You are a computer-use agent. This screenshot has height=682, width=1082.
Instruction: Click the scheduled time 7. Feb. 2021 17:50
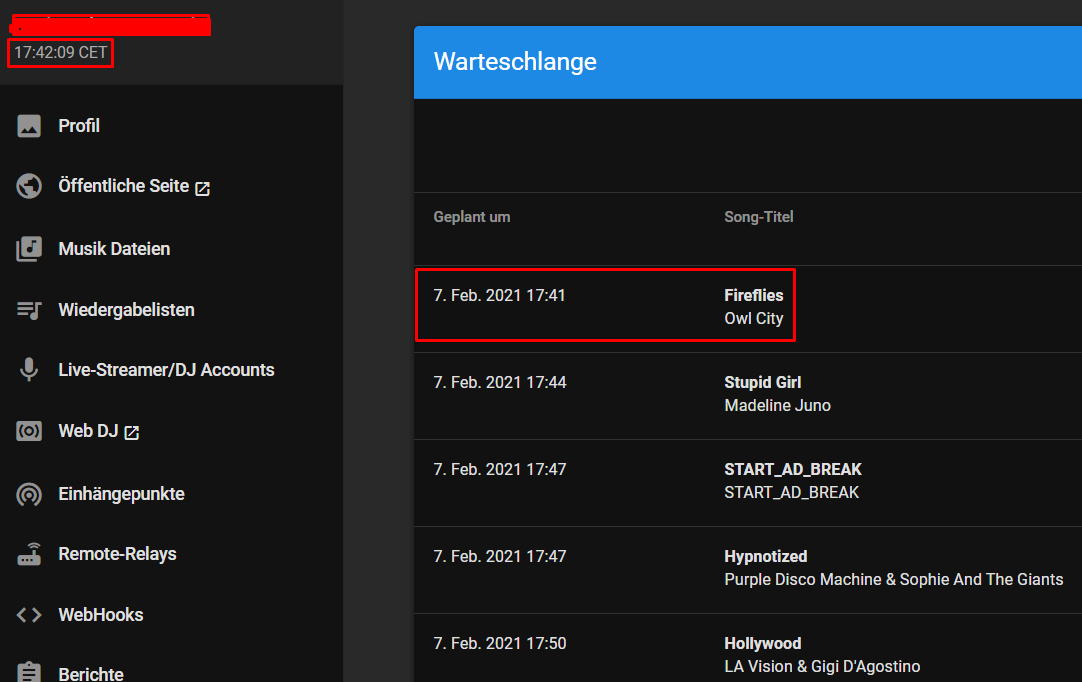[x=500, y=643]
